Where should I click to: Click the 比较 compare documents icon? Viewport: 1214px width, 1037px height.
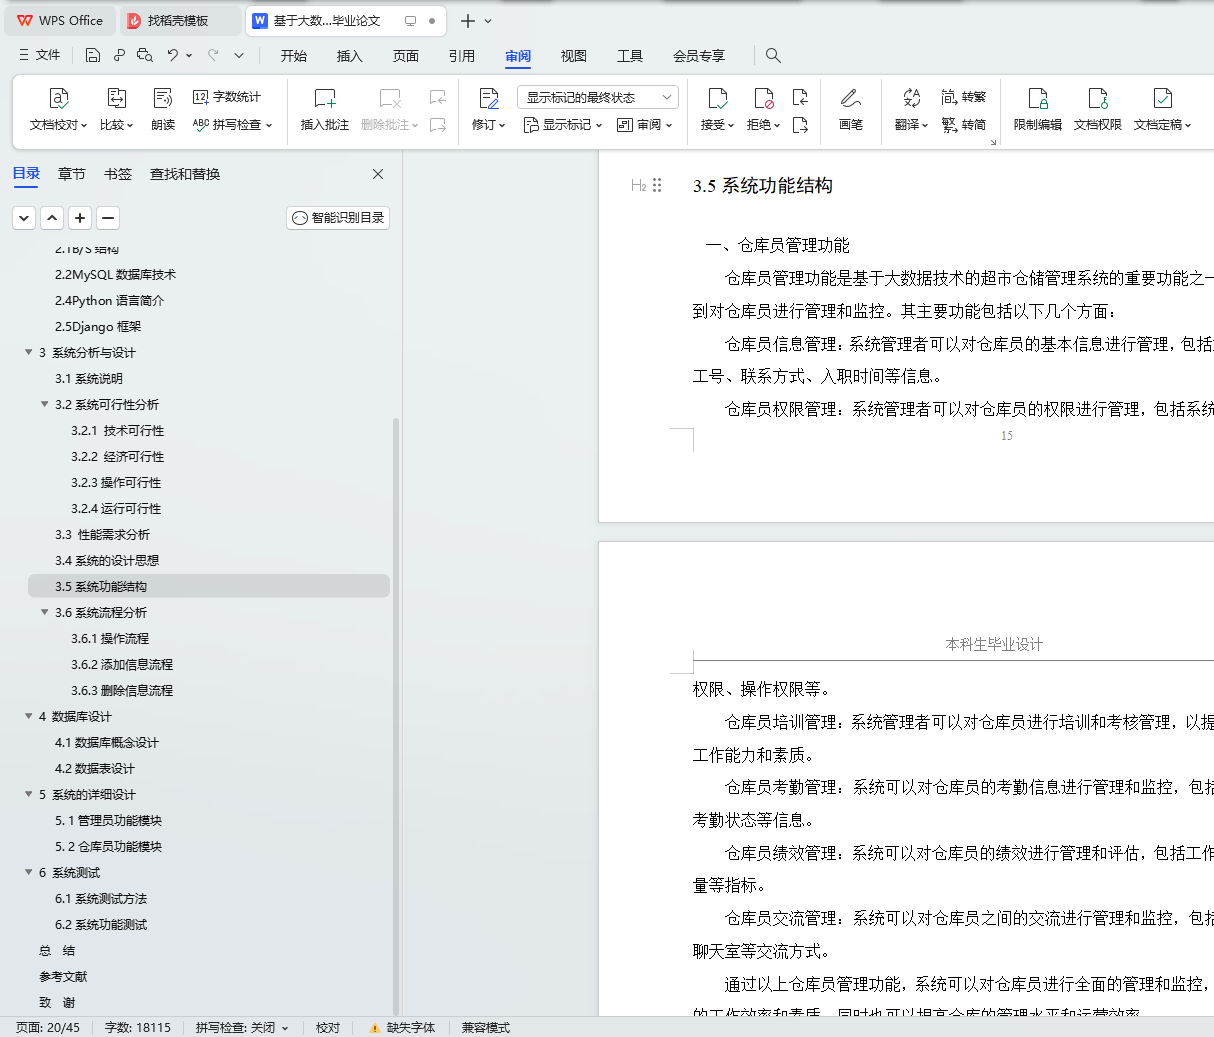[116, 98]
